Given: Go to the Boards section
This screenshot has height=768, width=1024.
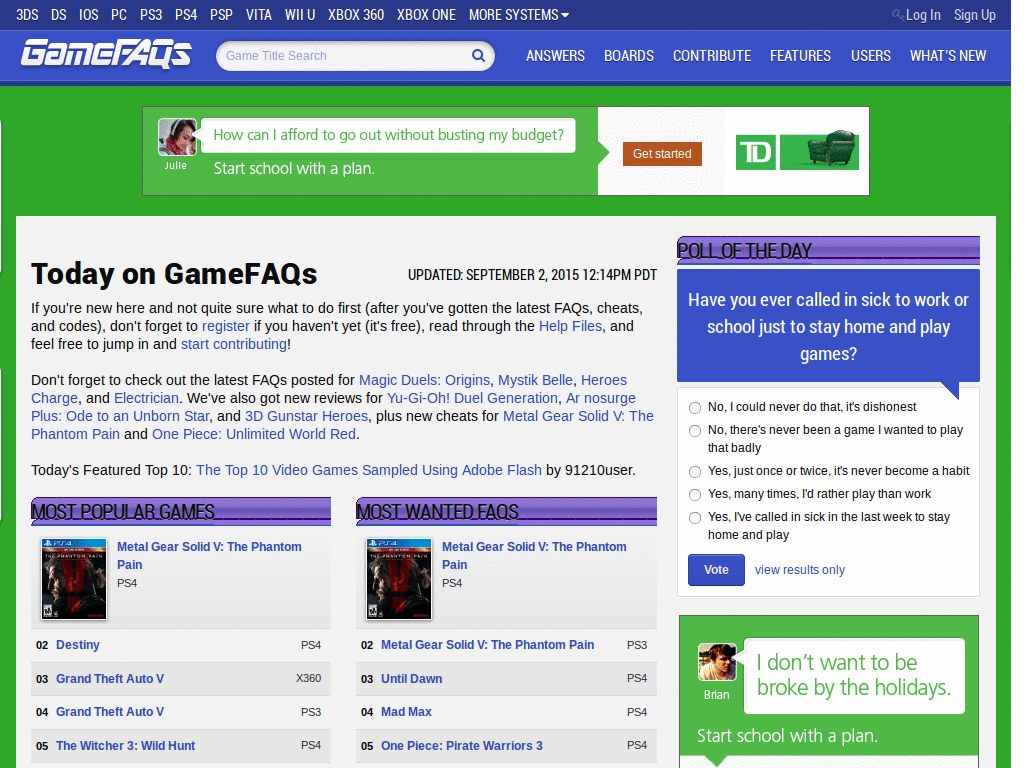Looking at the screenshot, I should [x=629, y=56].
